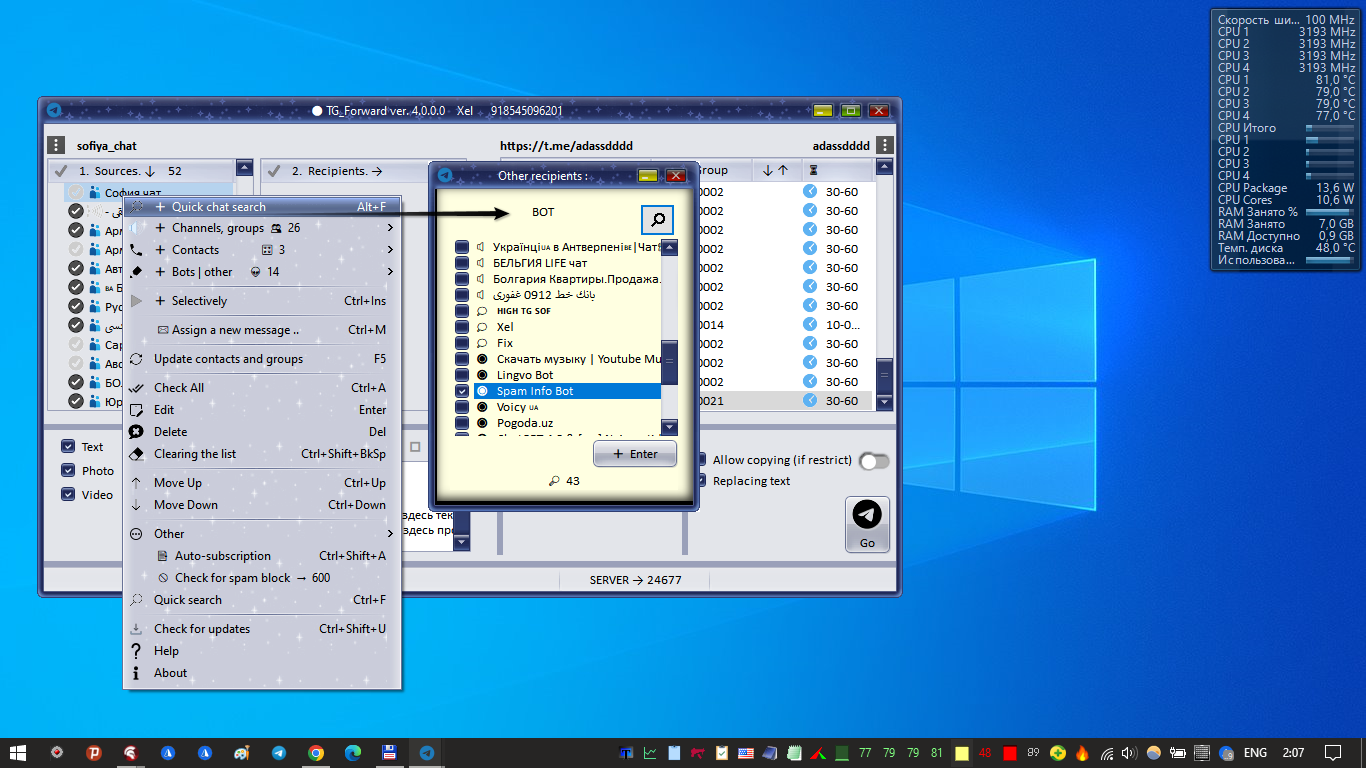Uncheck Spam Info Bot in the recipients list
1366x768 pixels.
pyautogui.click(x=461, y=391)
